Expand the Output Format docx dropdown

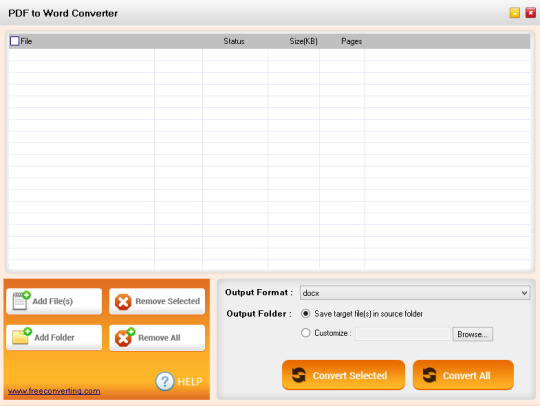click(415, 293)
